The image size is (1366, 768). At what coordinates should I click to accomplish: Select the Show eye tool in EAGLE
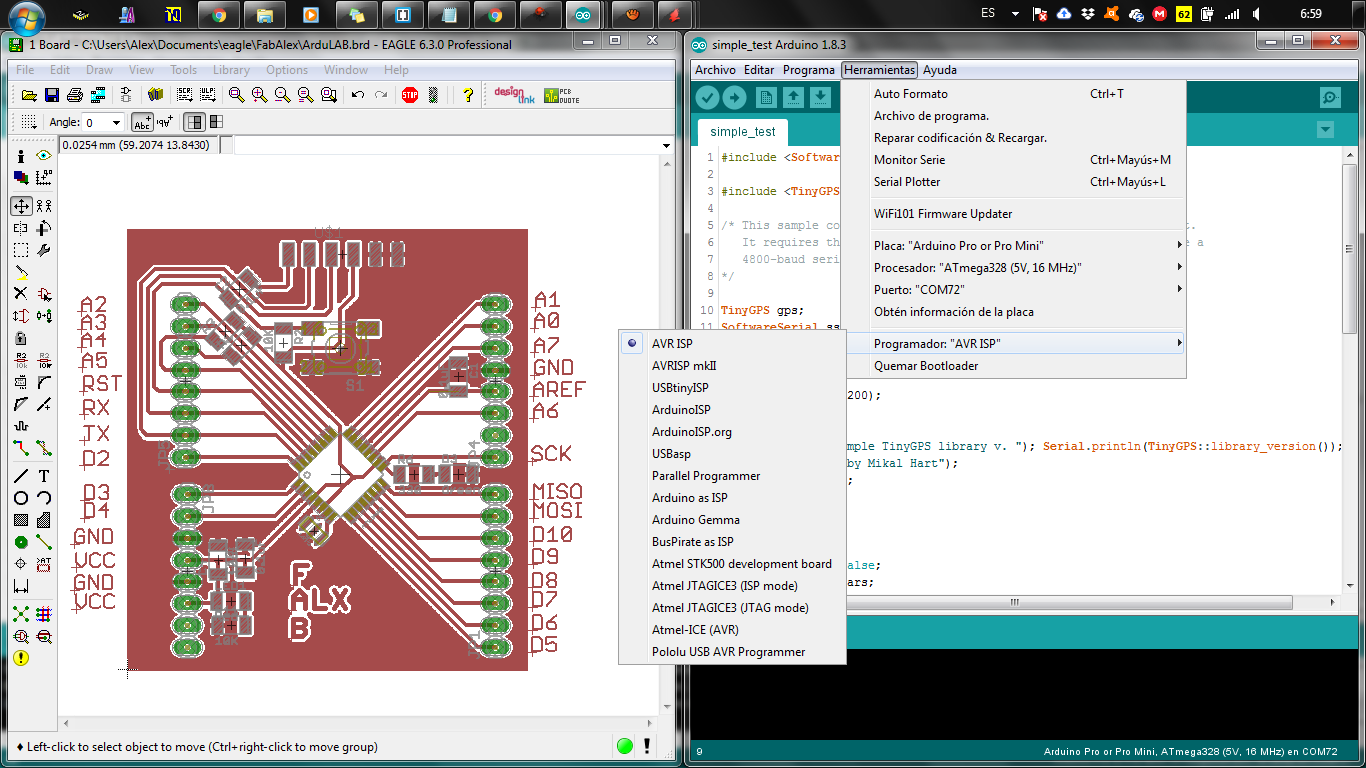[43, 156]
